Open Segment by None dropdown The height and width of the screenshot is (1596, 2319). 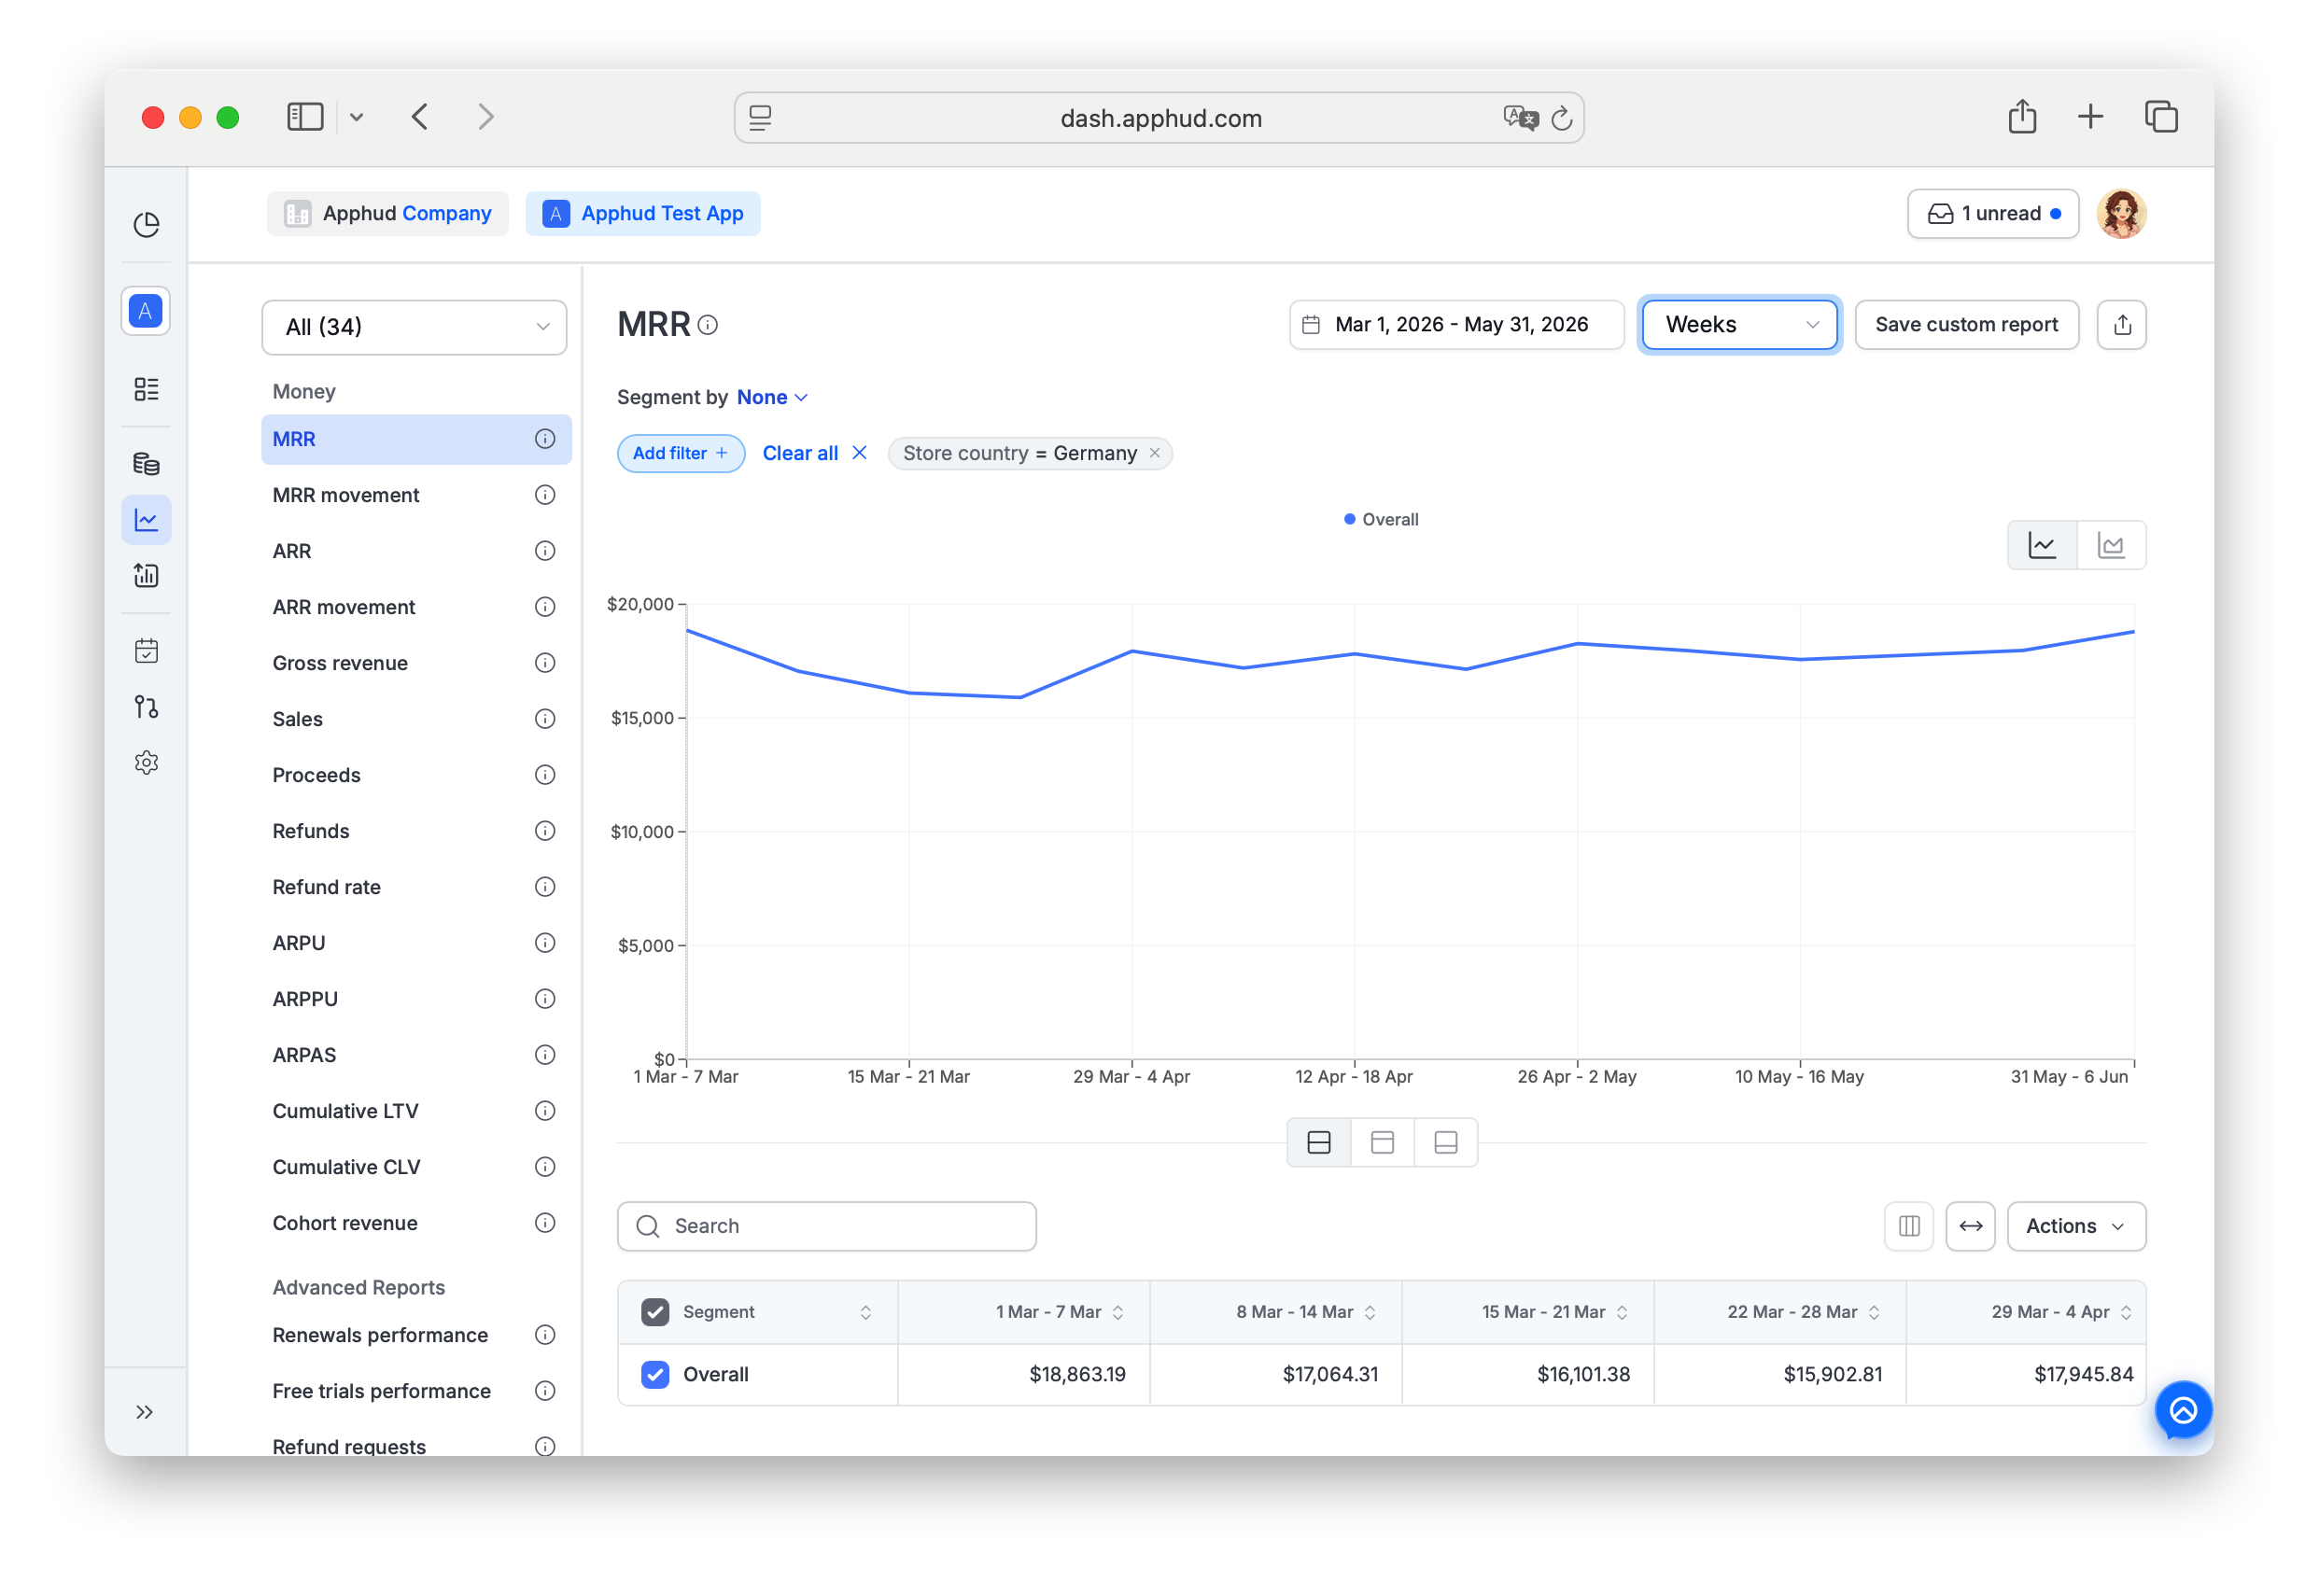(773, 397)
